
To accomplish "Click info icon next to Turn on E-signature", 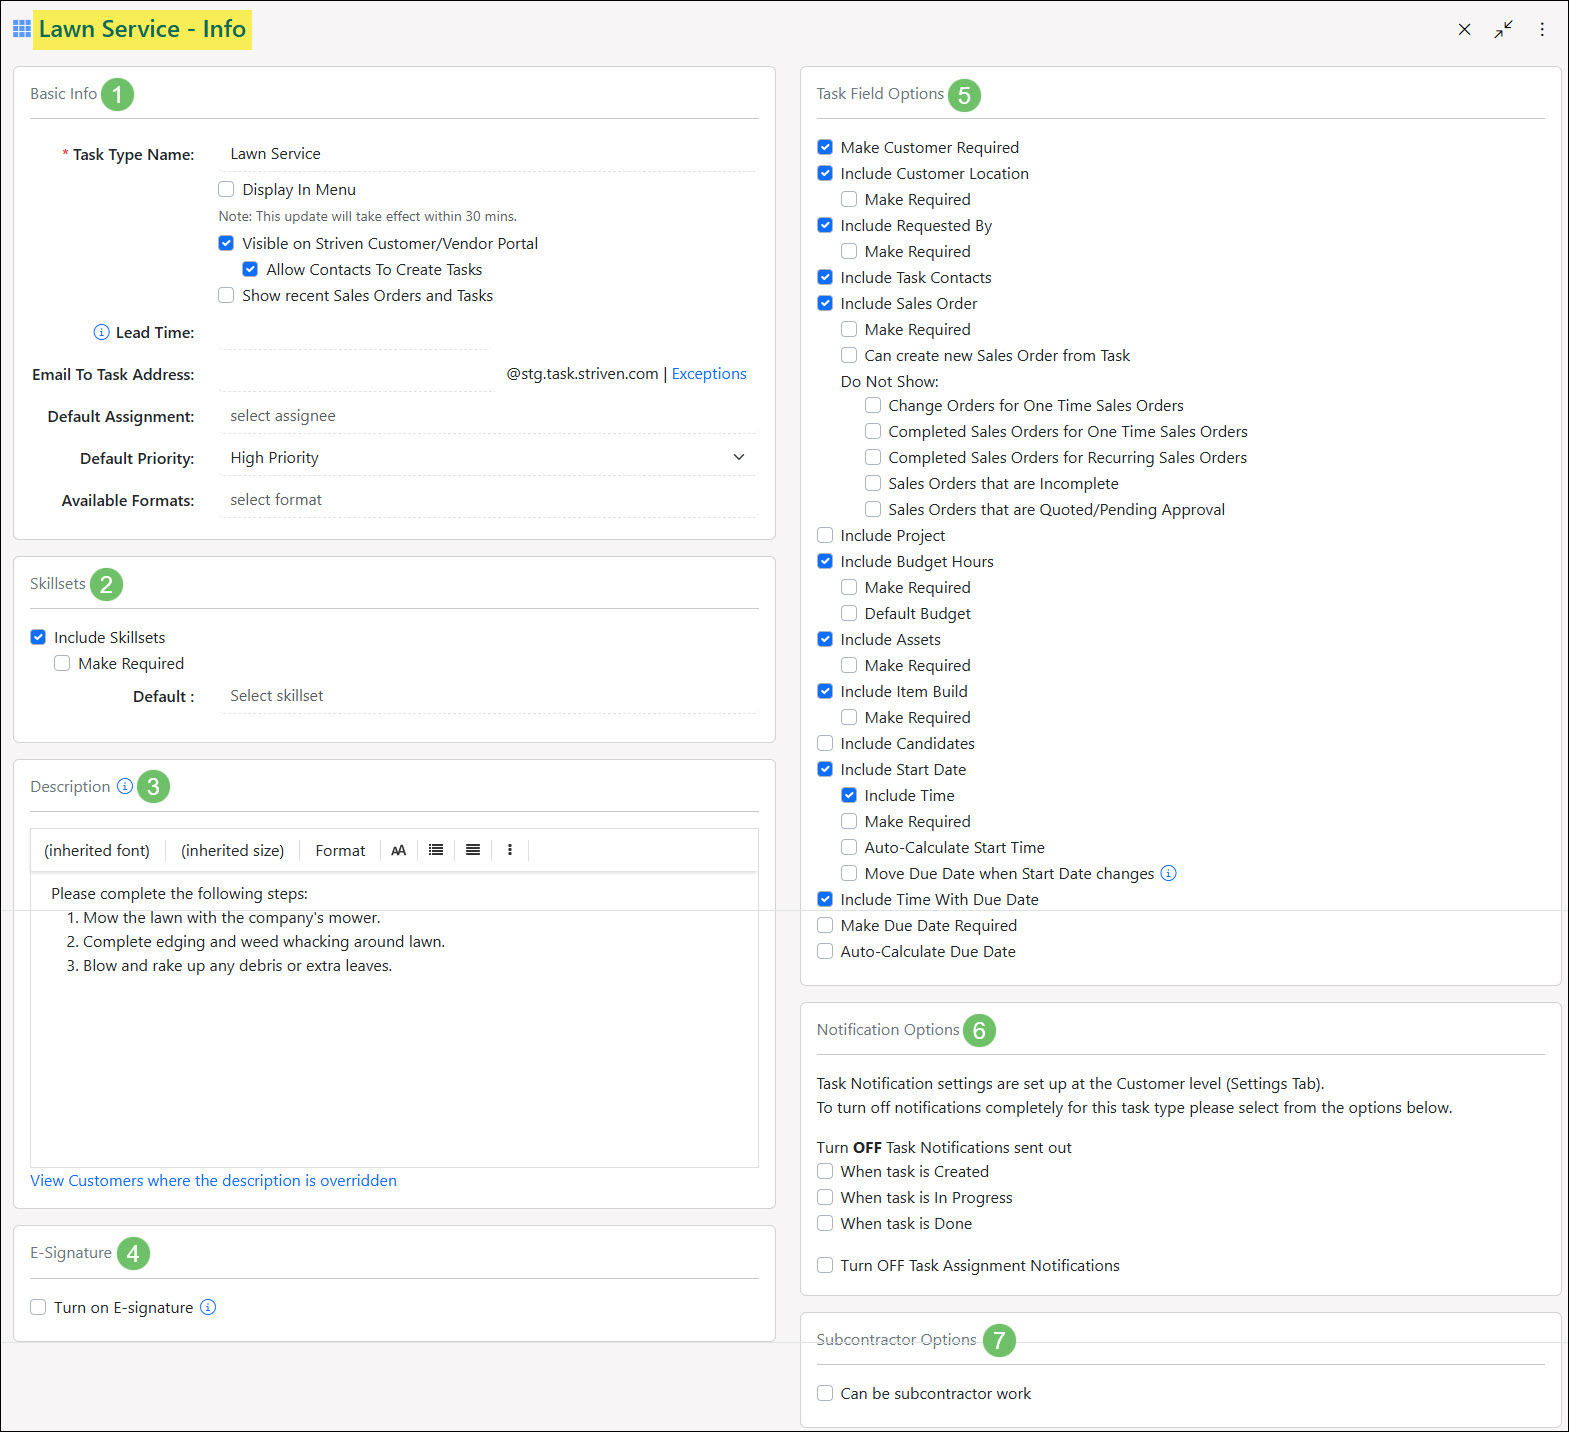I will [x=208, y=1307].
